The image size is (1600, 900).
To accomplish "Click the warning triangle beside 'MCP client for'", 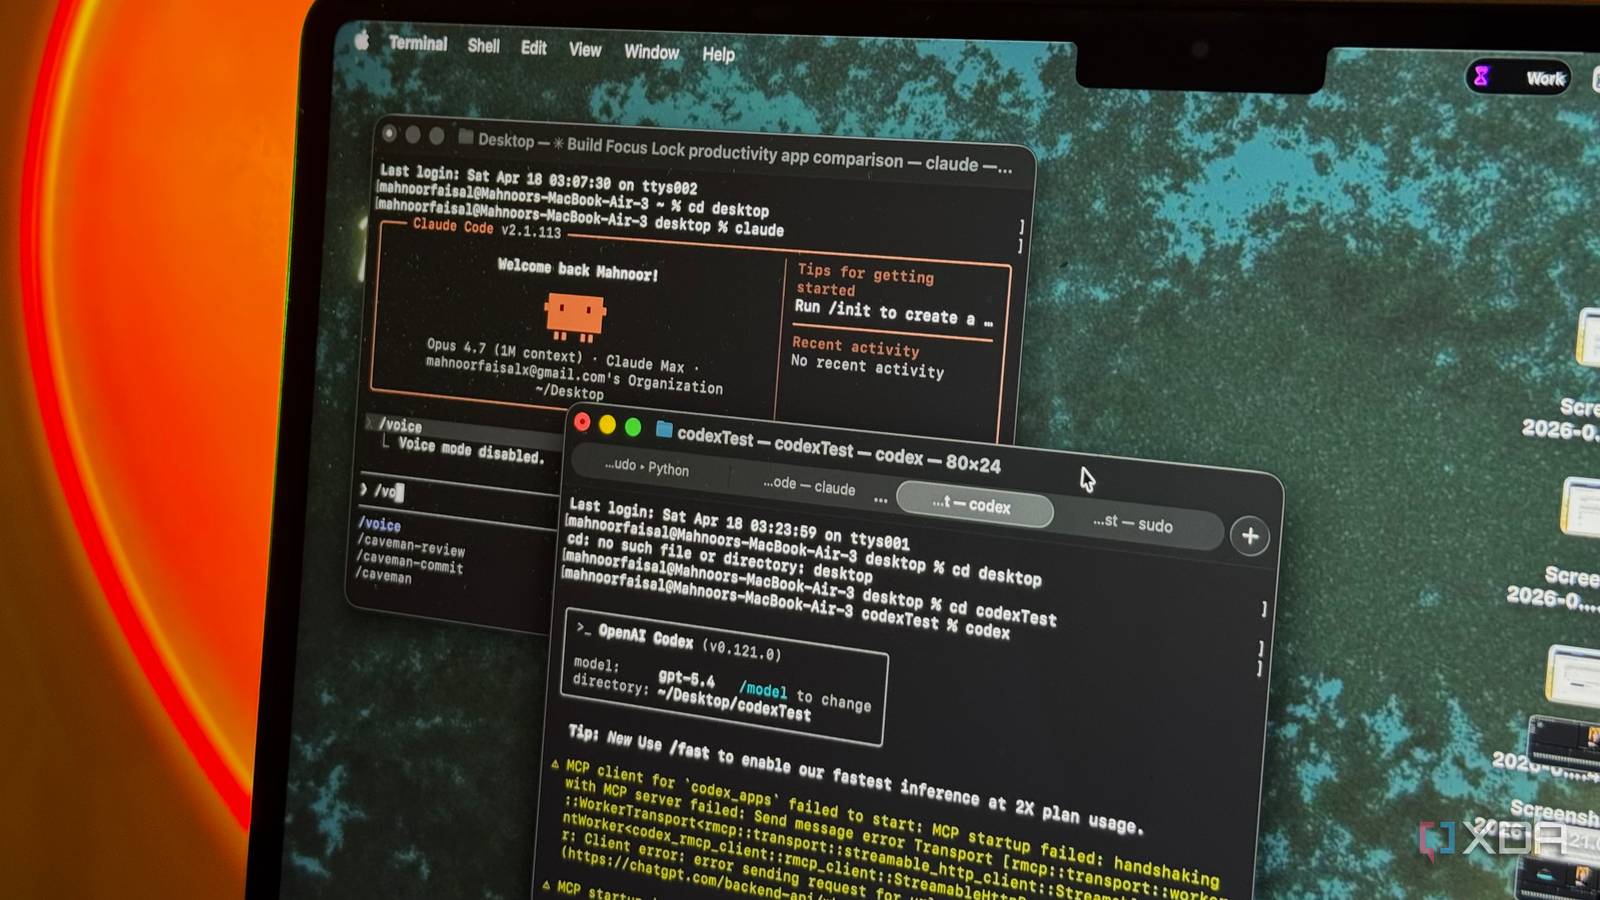I will [556, 764].
